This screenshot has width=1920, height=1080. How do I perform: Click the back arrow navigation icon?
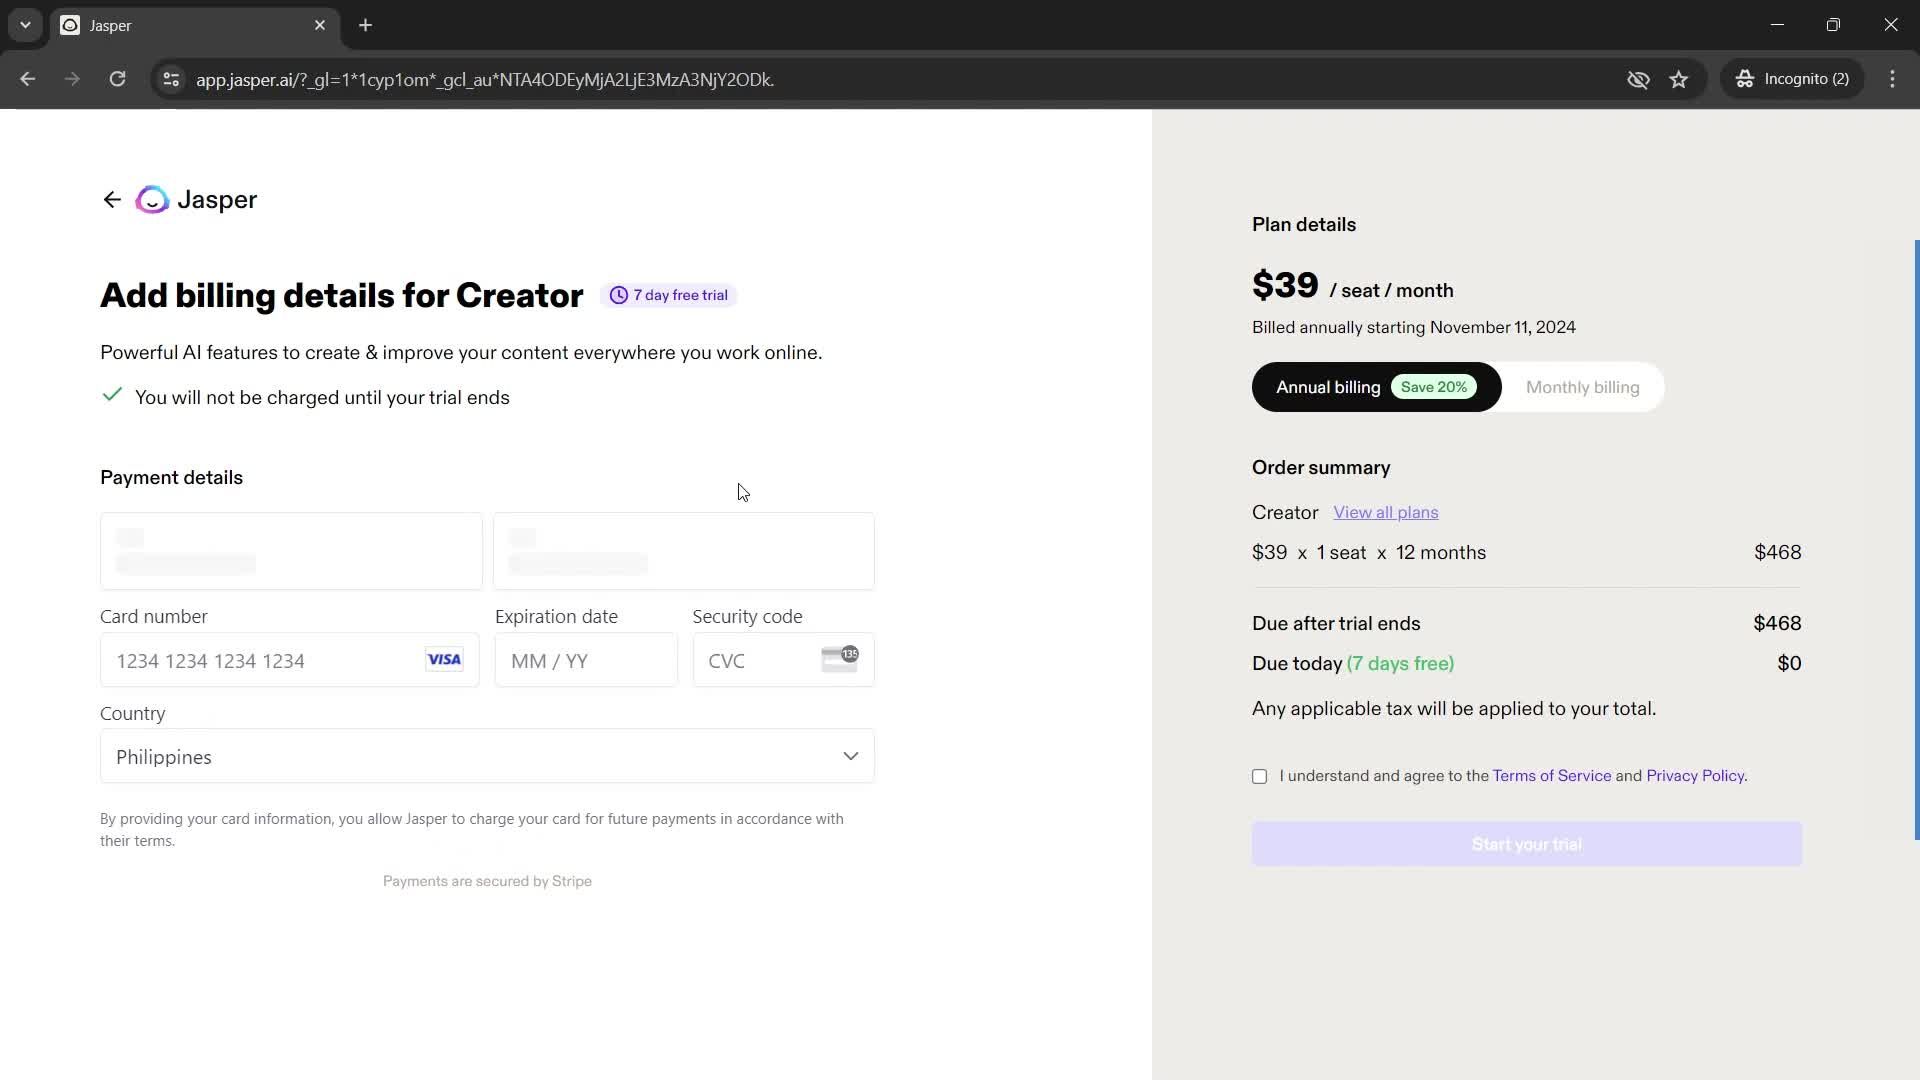click(112, 199)
